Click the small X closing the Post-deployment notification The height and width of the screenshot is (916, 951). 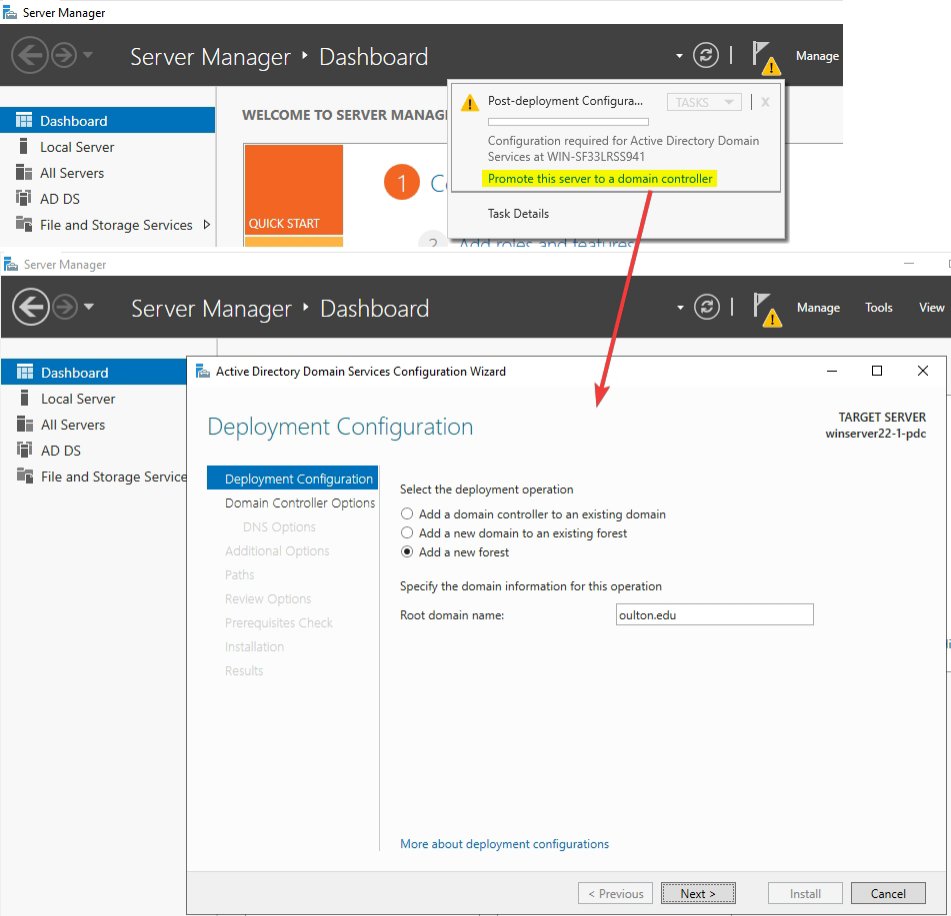coord(765,102)
